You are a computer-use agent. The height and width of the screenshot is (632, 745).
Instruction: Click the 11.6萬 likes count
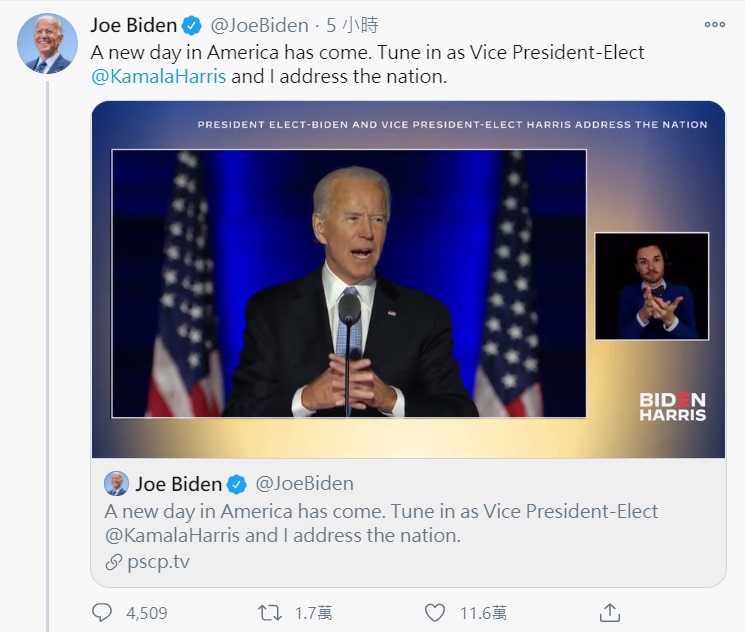483,613
